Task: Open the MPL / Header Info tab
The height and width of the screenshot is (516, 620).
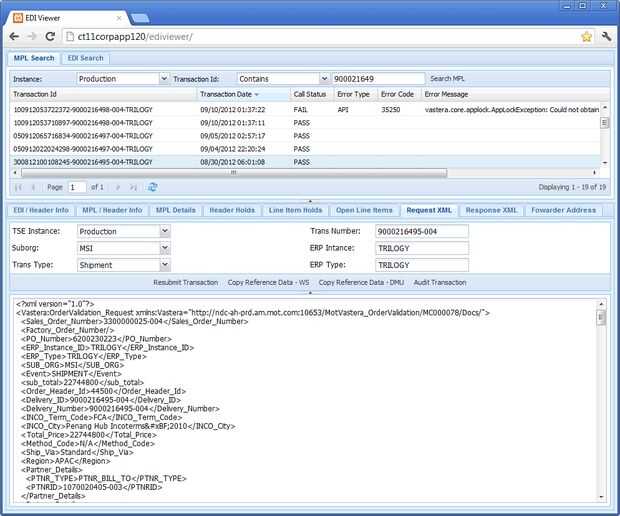Action: point(112,210)
